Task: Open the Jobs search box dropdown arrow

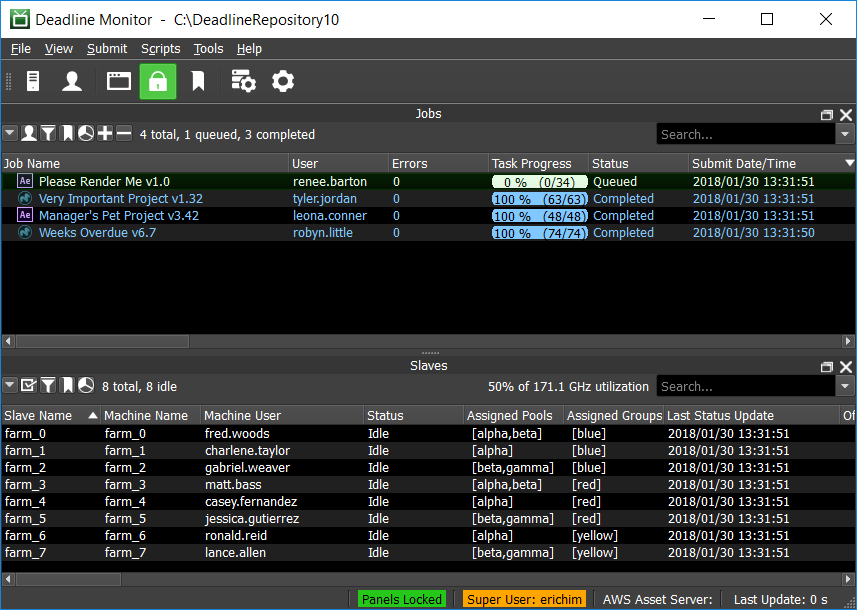Action: 845,134
